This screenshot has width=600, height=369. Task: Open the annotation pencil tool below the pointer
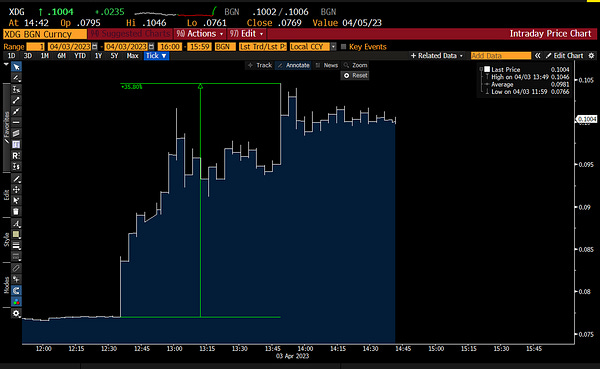pyautogui.click(x=16, y=78)
